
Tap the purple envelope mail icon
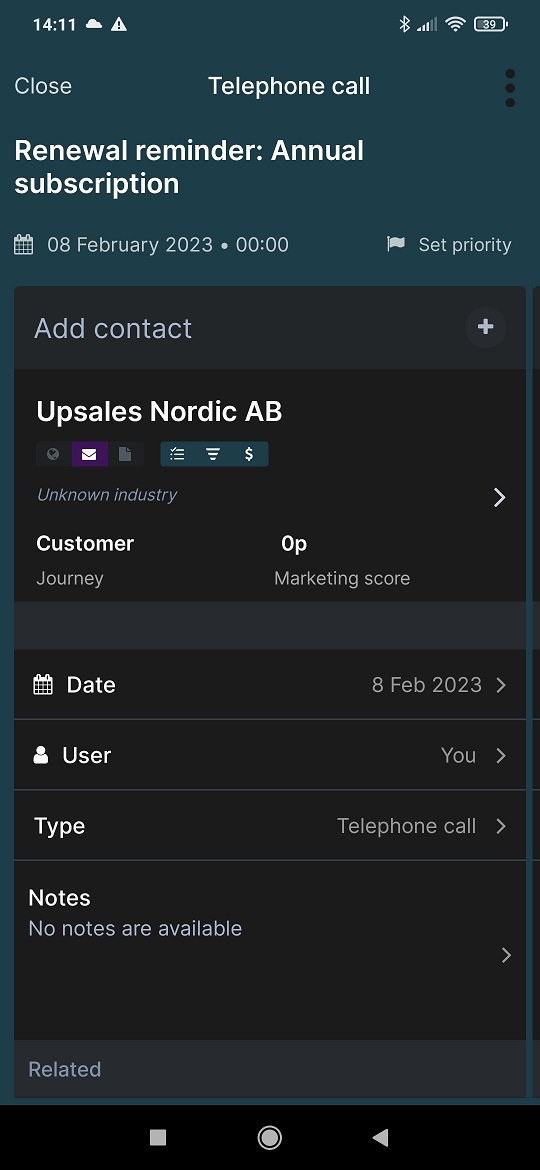click(90, 454)
